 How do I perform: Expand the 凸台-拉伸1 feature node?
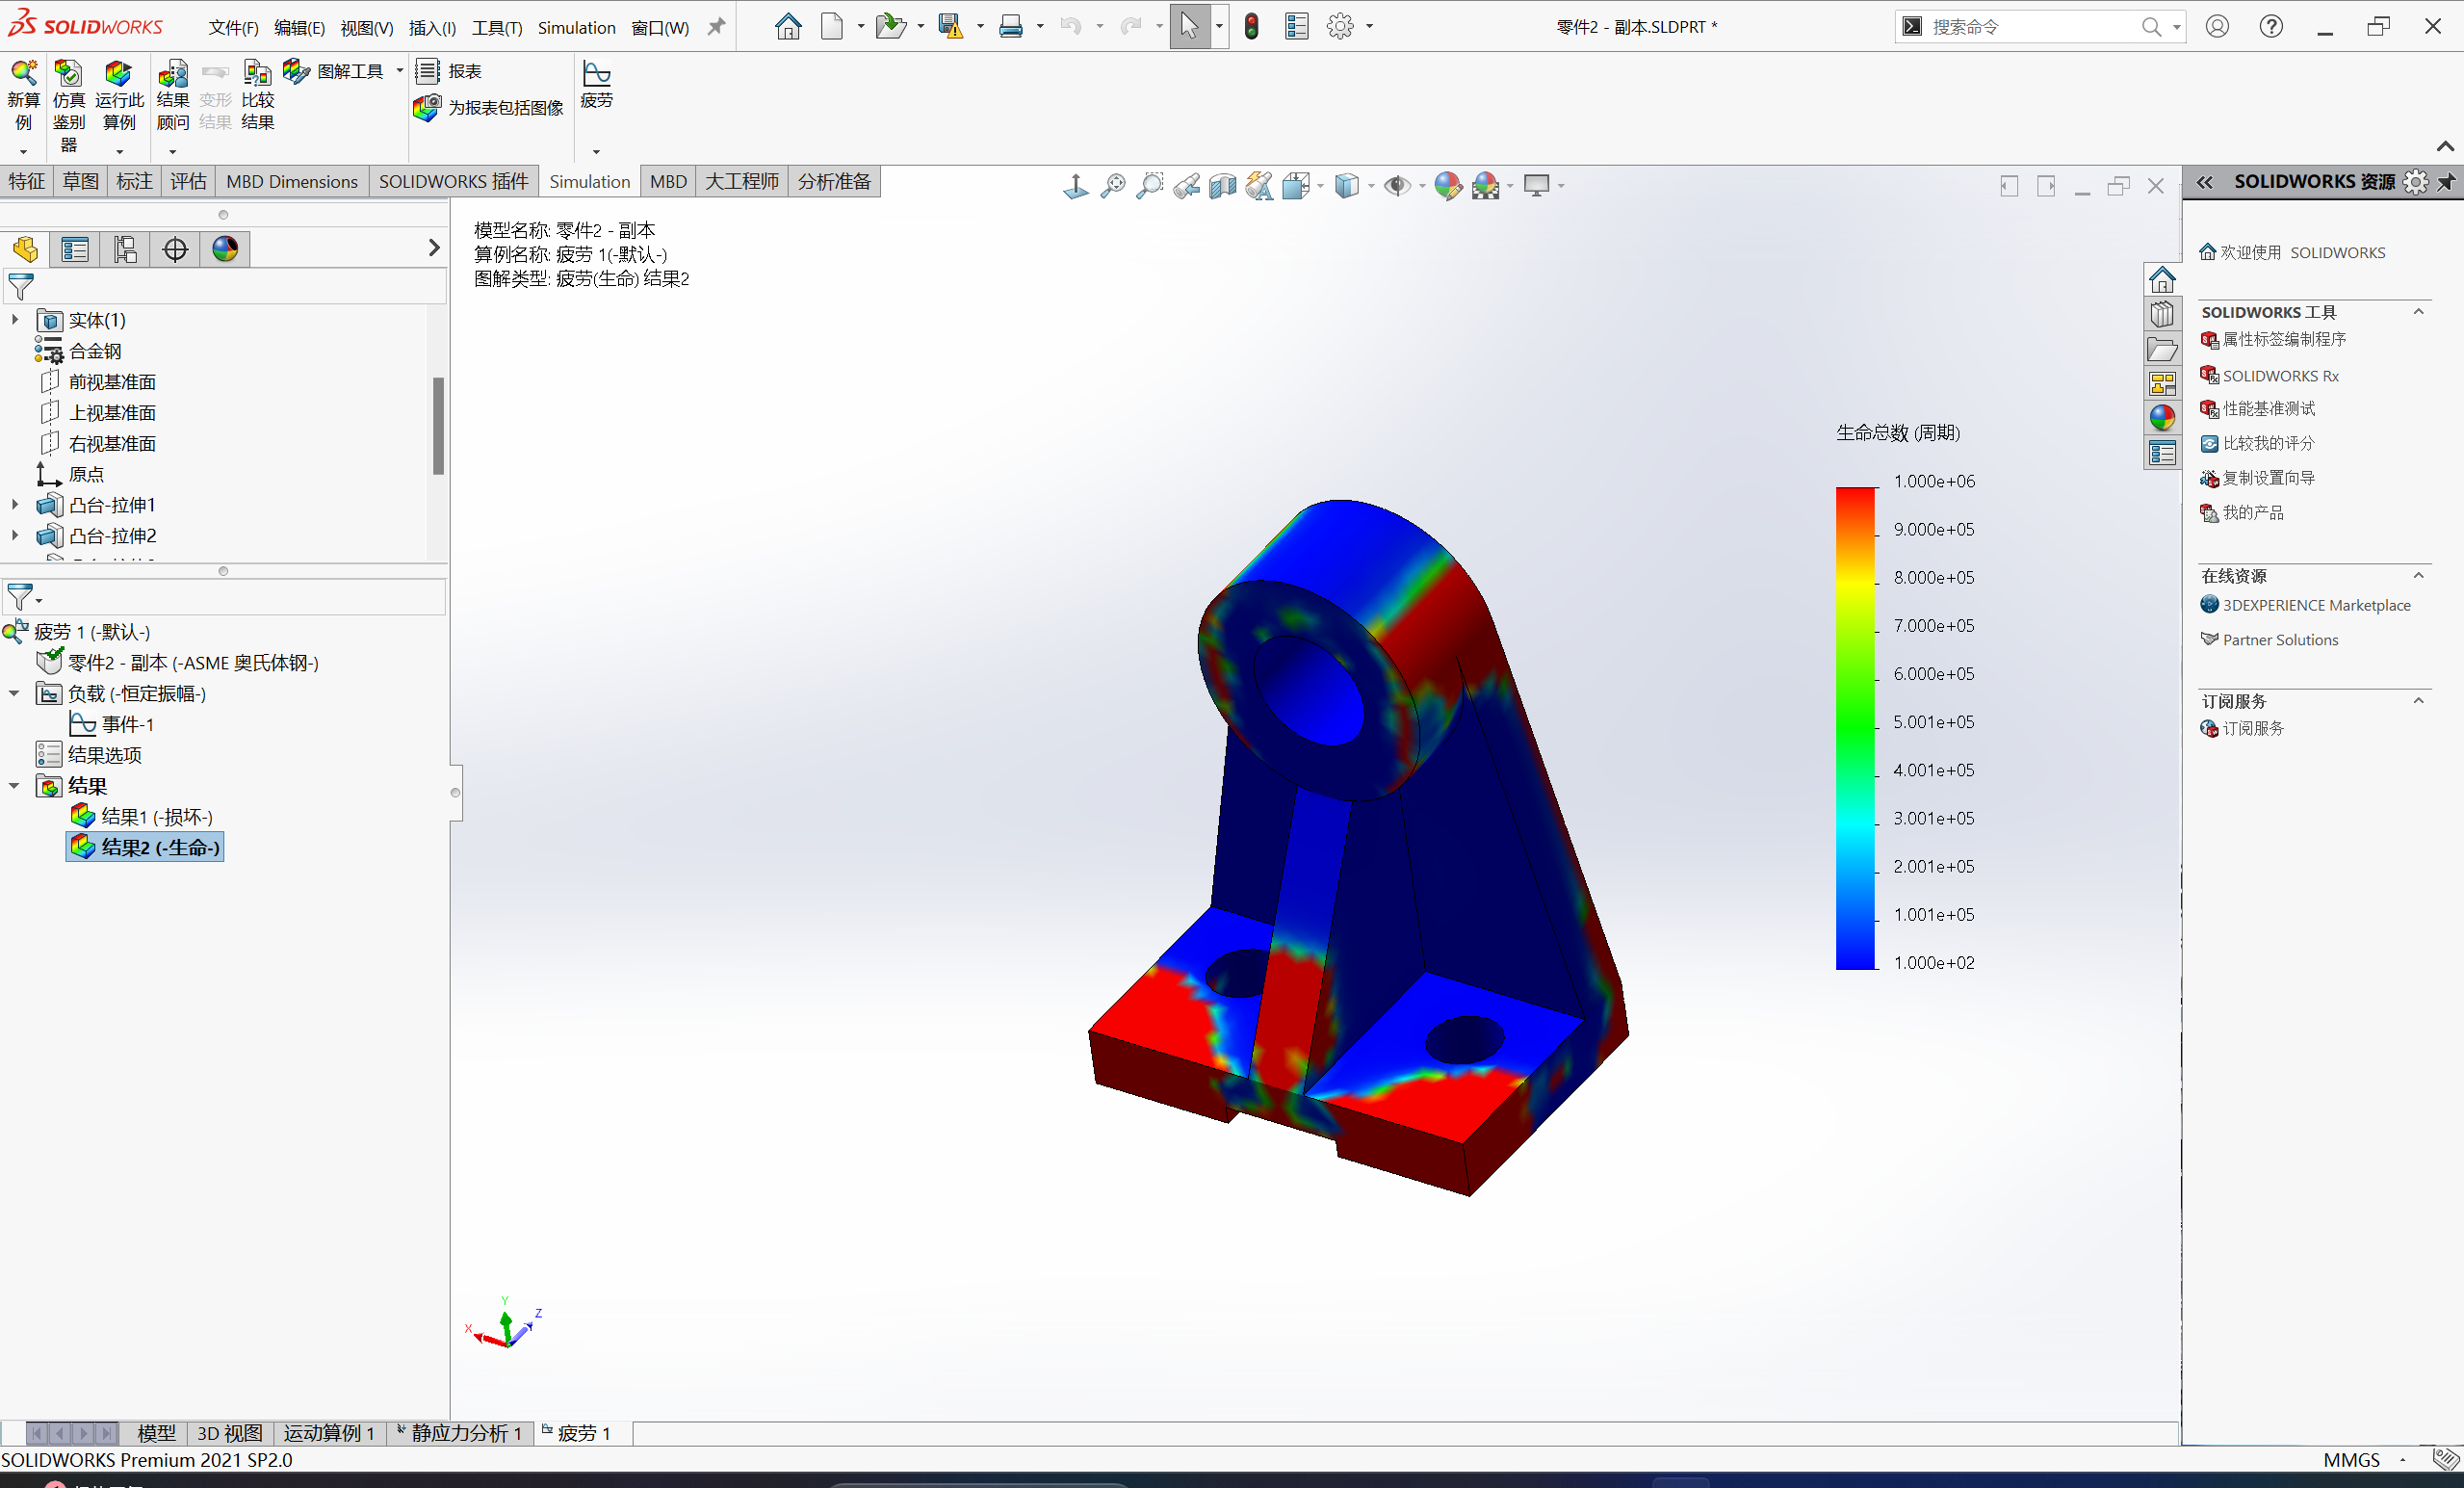(x=14, y=505)
